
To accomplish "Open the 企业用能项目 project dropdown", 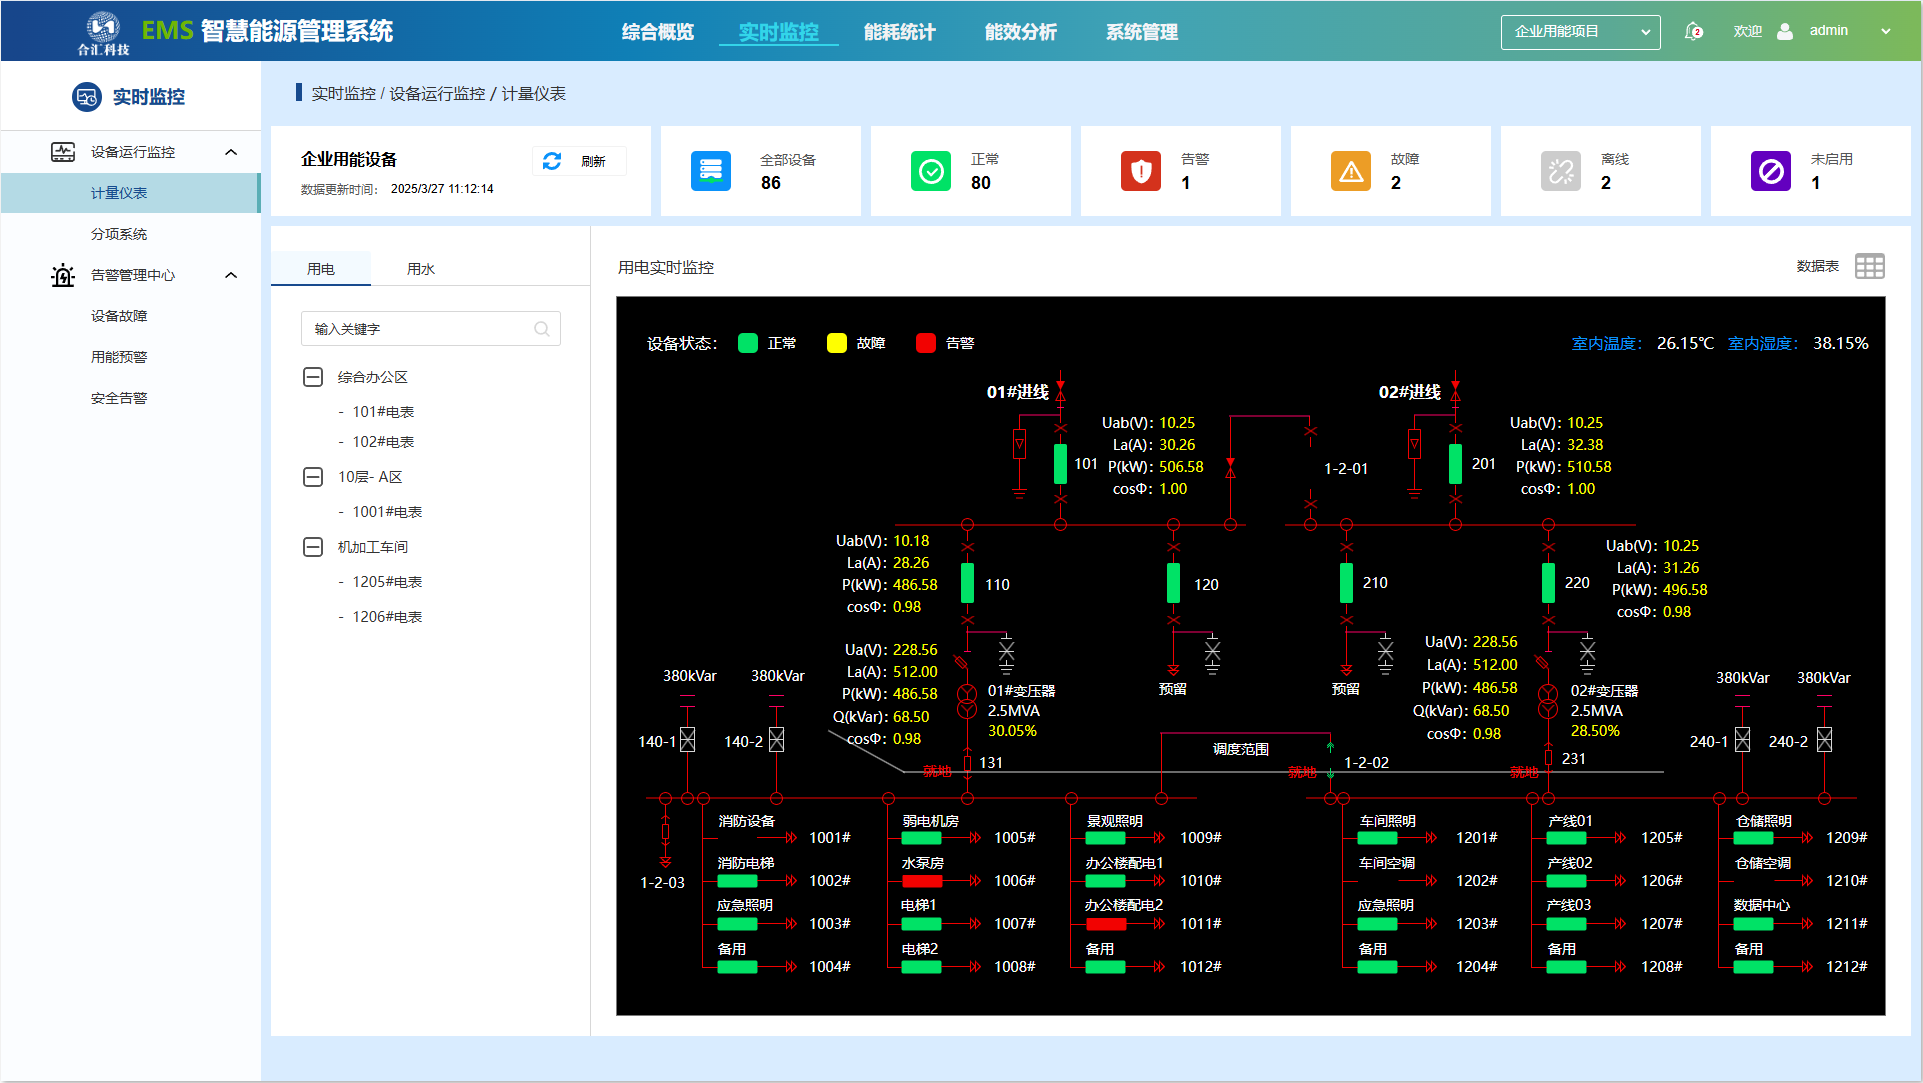I will [x=1580, y=32].
